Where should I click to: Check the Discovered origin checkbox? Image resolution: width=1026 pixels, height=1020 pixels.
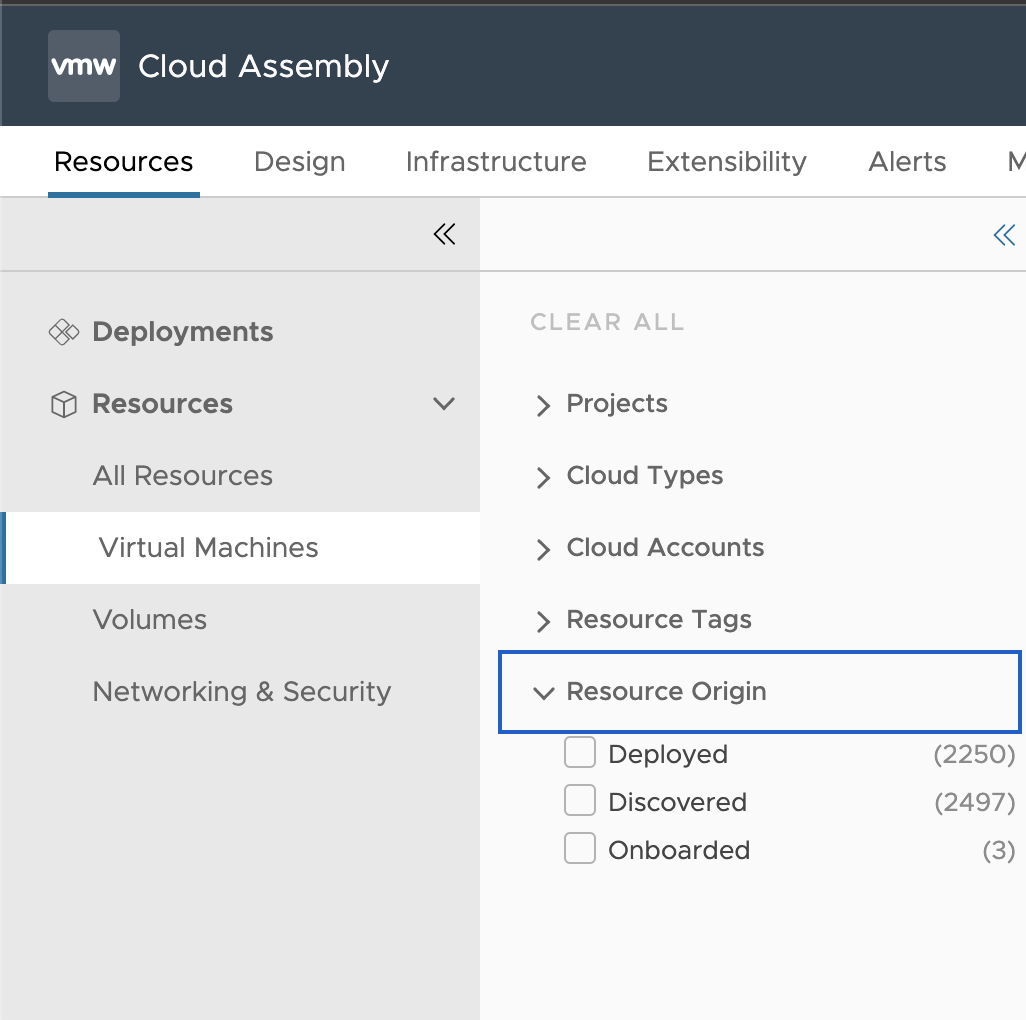580,800
